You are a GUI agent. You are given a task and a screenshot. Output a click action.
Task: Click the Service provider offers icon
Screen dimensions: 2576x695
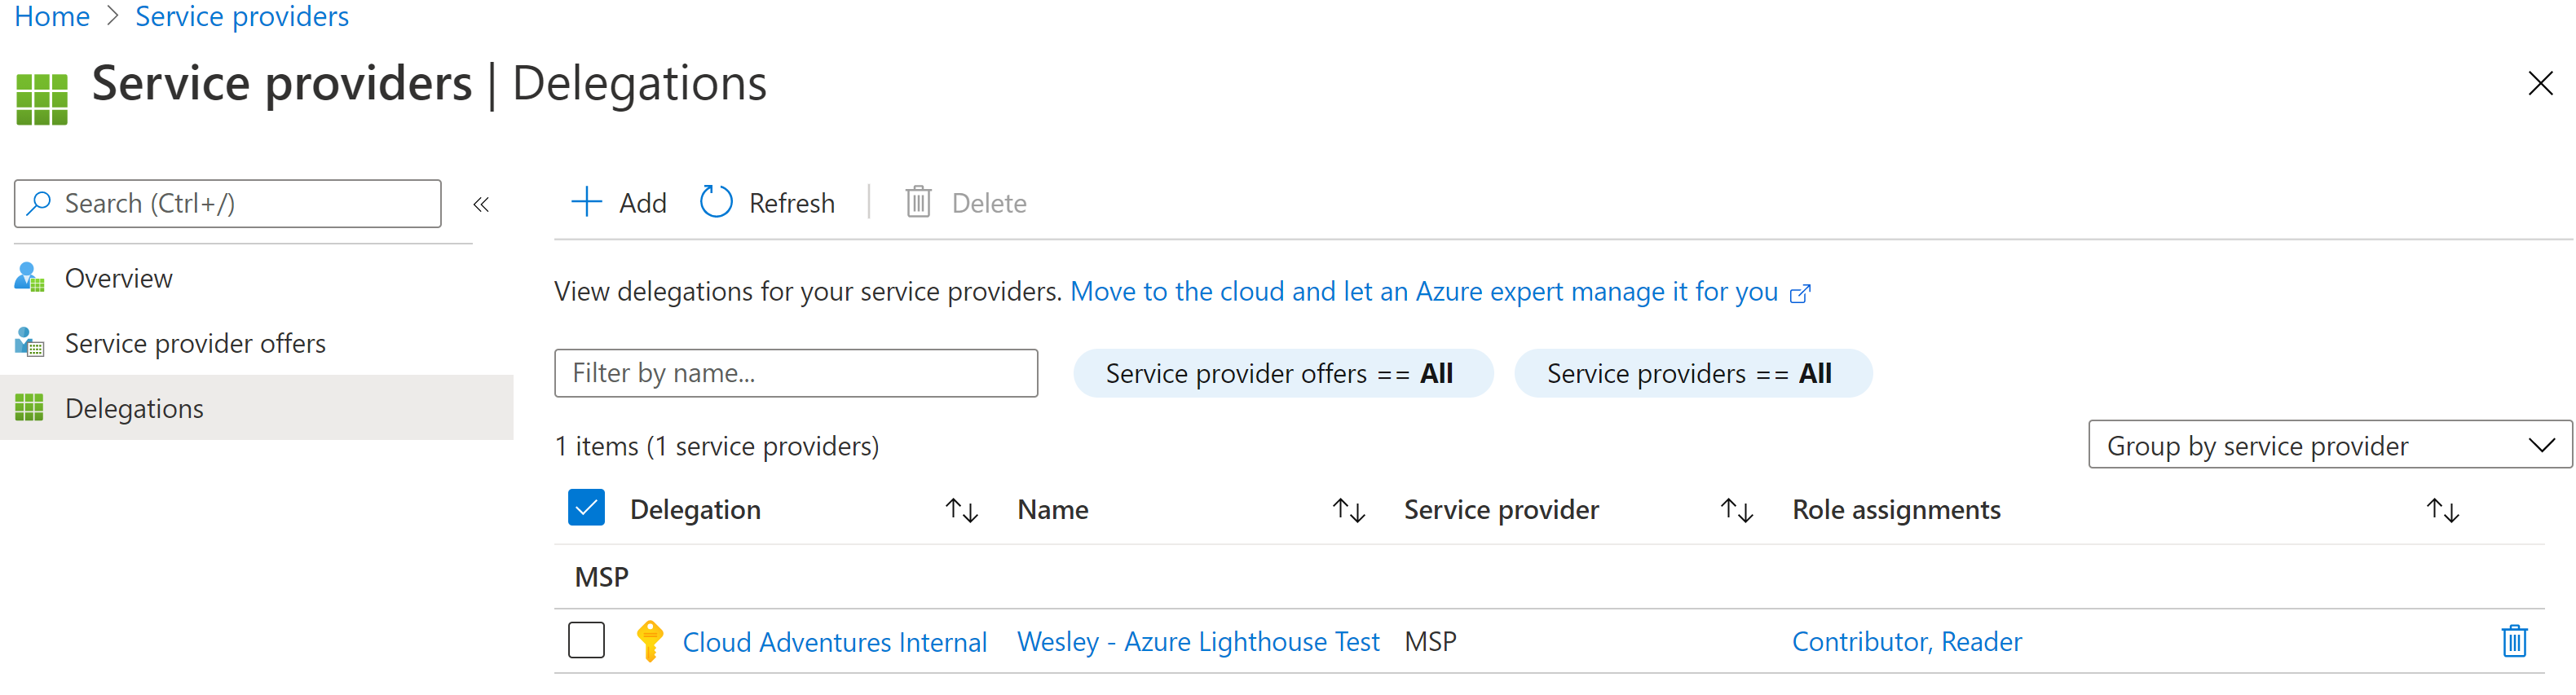pyautogui.click(x=29, y=343)
